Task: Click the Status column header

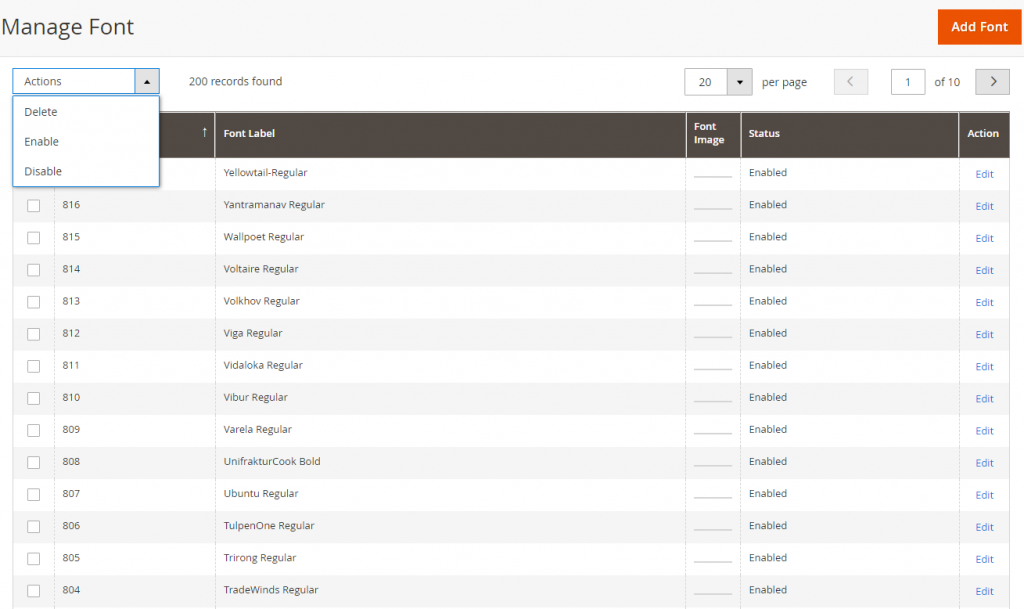Action: [x=766, y=133]
